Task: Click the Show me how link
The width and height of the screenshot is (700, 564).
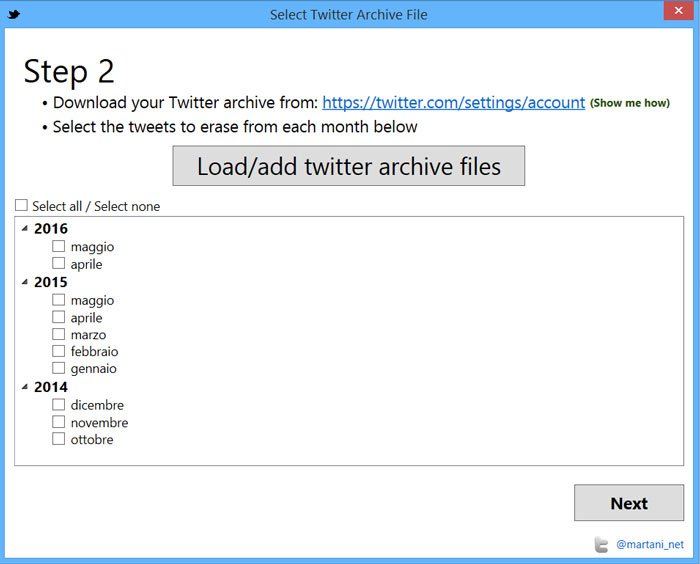Action: [630, 103]
